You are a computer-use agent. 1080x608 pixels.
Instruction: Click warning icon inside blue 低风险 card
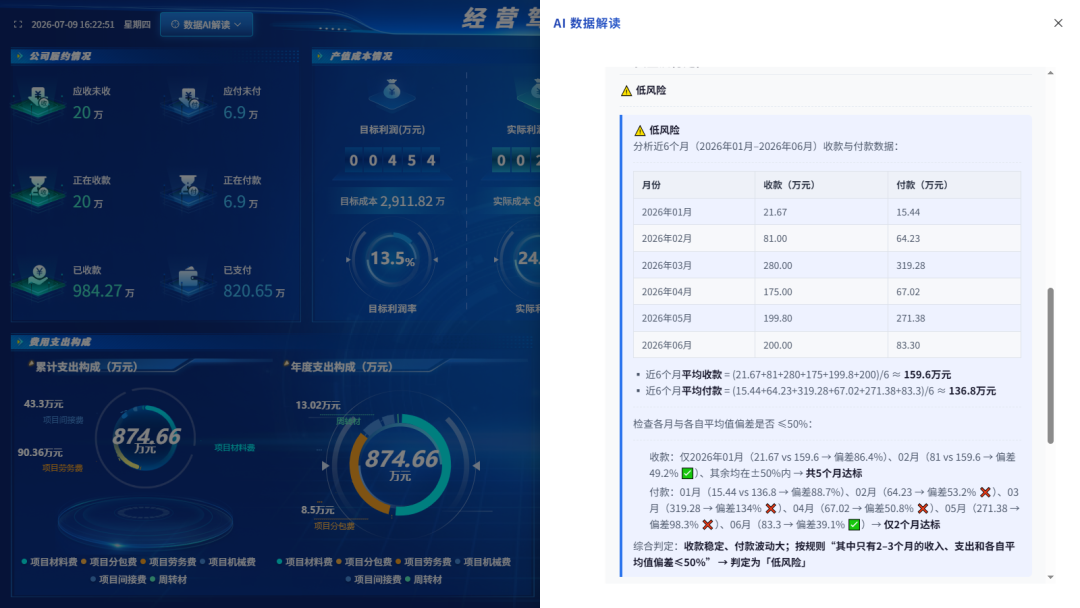[x=640, y=129]
